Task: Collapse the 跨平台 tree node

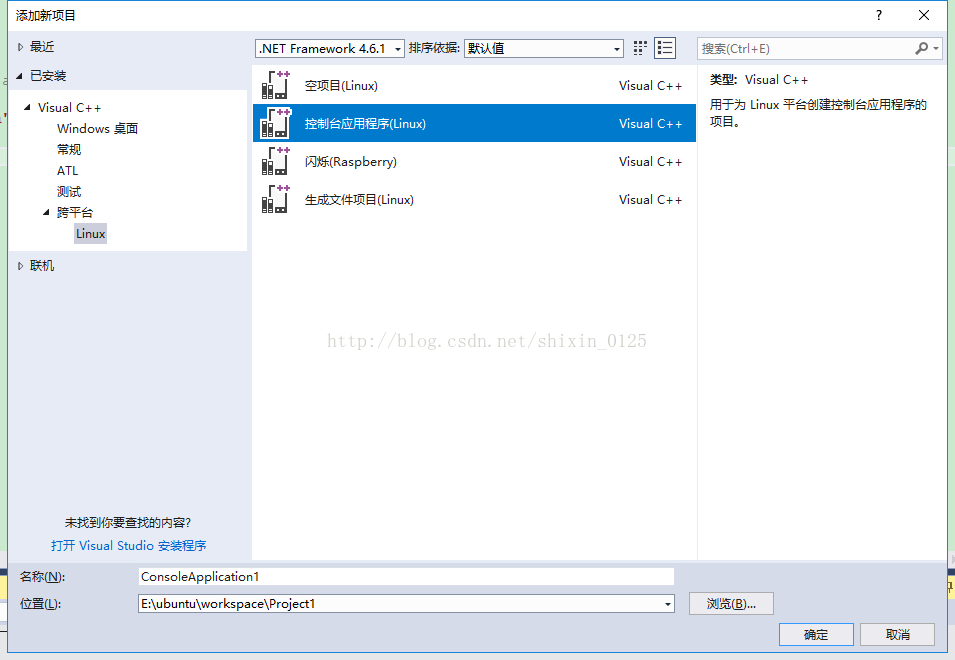Action: point(46,212)
